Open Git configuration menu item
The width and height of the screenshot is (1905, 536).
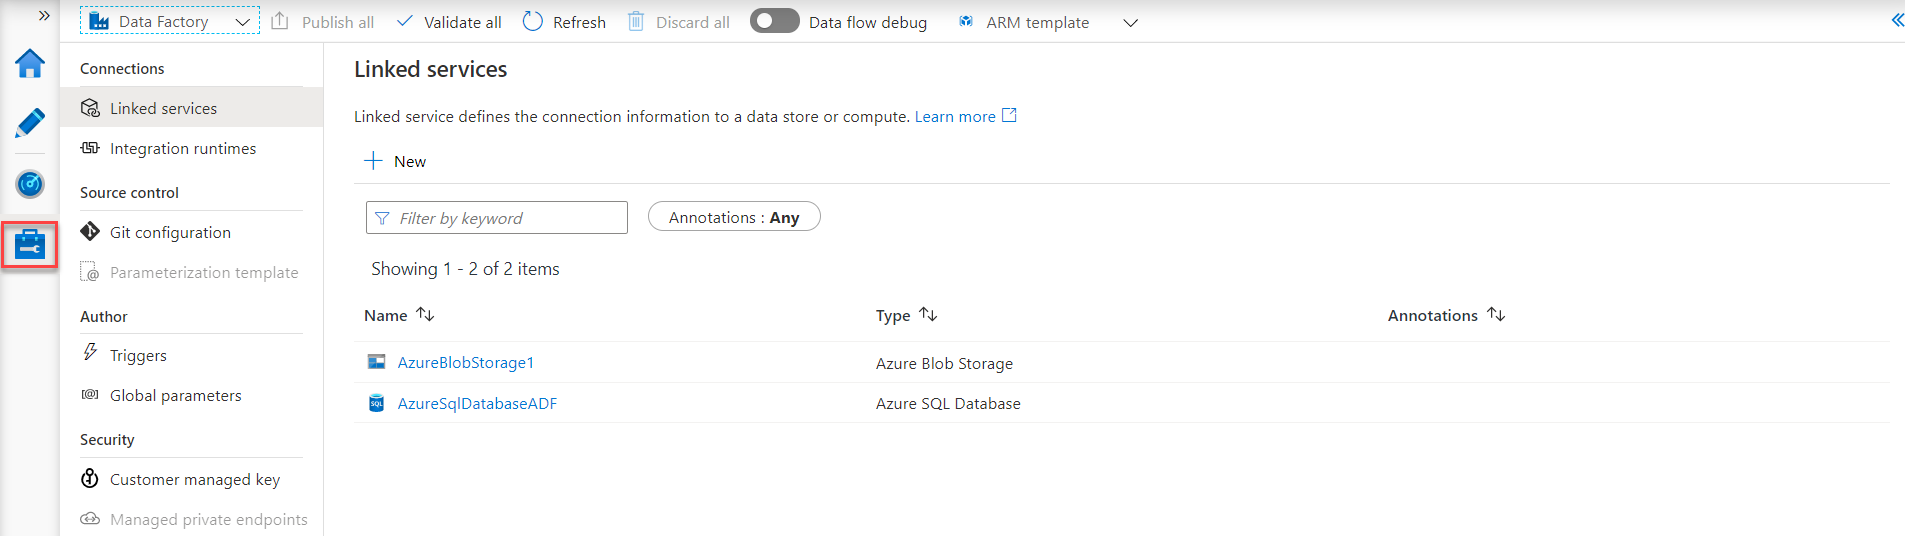coord(170,233)
